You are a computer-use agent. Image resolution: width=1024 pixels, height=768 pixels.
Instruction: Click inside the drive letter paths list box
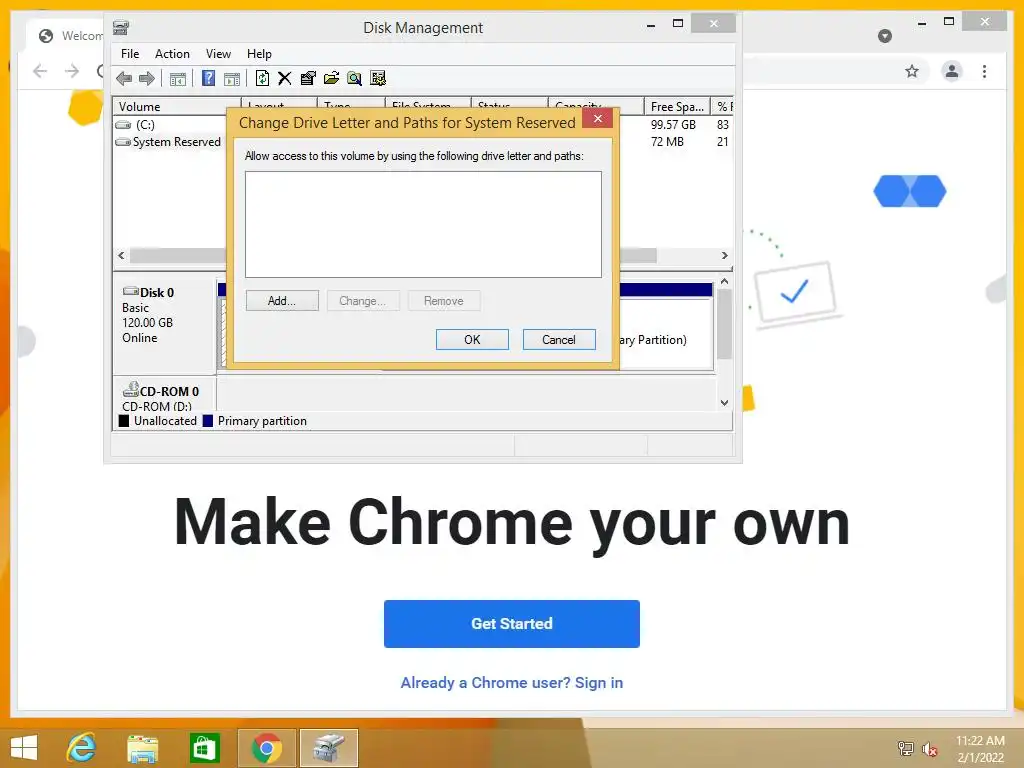(423, 225)
